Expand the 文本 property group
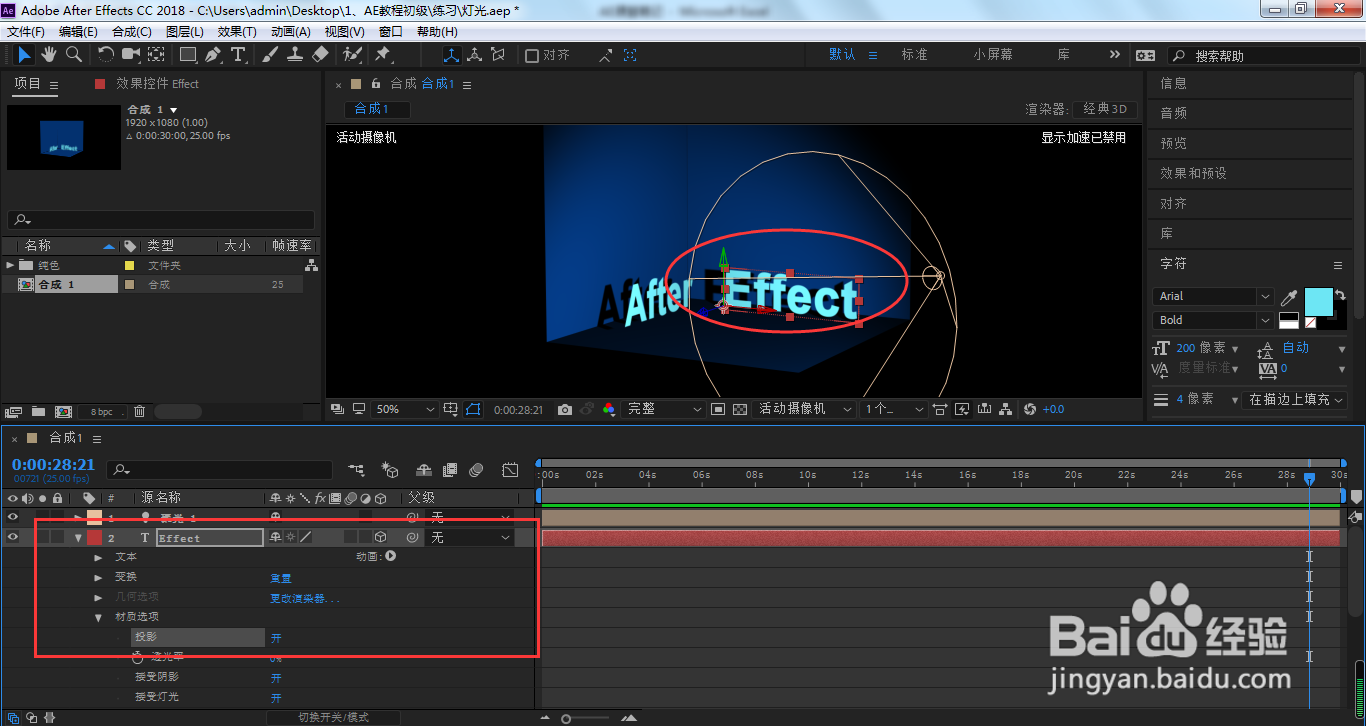Image resolution: width=1366 pixels, height=726 pixels. click(98, 557)
